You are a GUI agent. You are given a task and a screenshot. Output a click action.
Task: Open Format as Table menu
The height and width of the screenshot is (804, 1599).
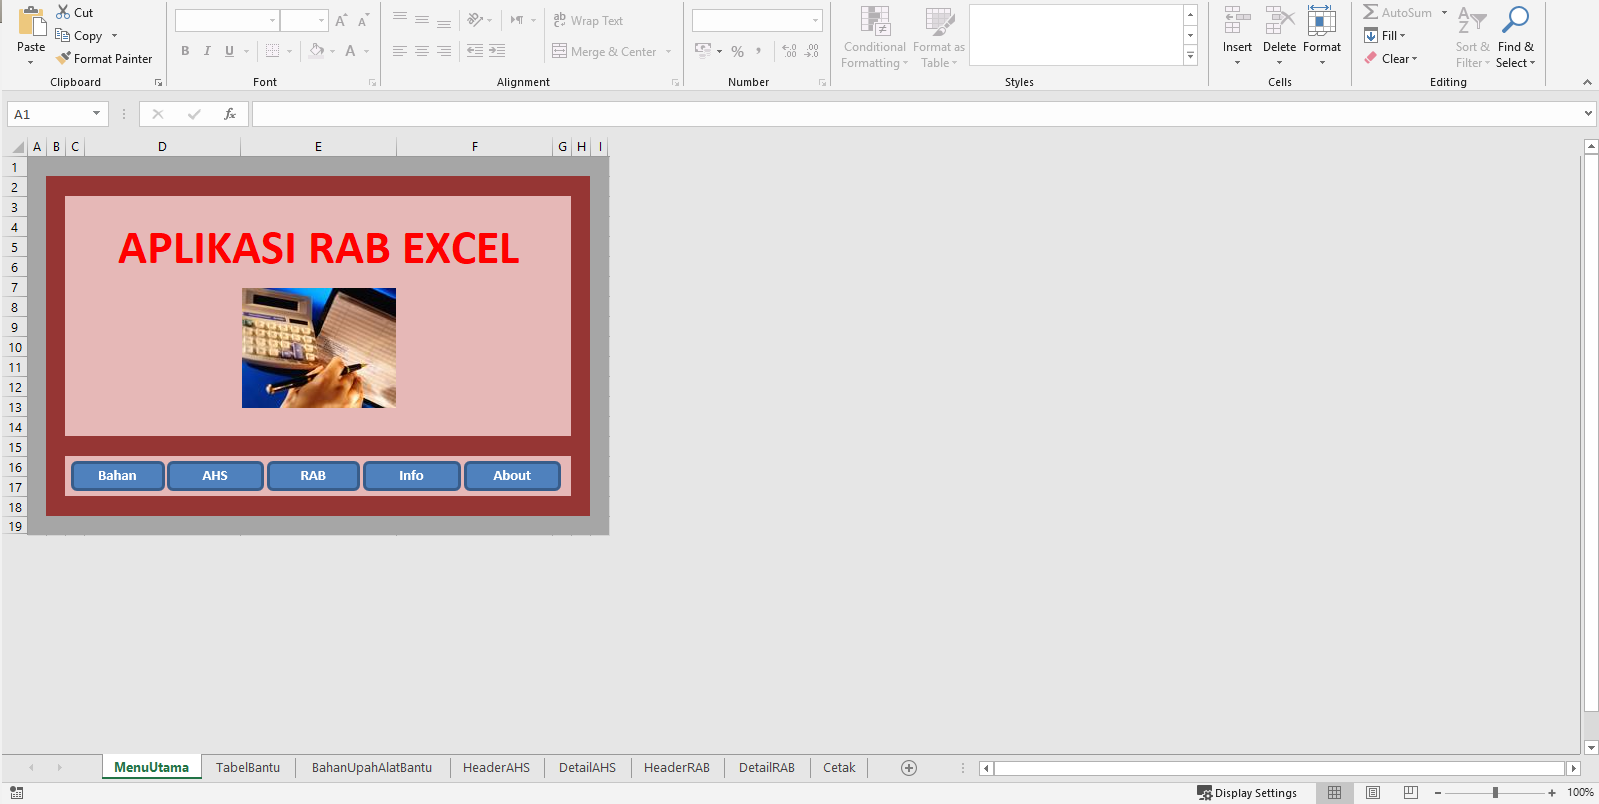[x=938, y=38]
